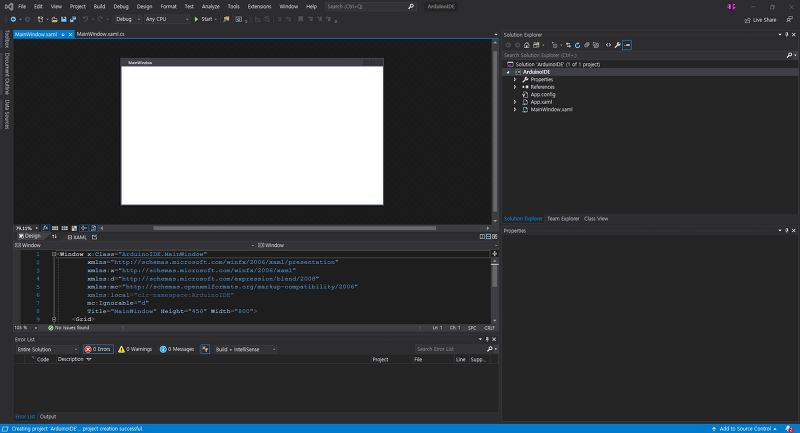This screenshot has width=800, height=433.
Task: Click the Search Solution Explorer field
Action: click(645, 55)
